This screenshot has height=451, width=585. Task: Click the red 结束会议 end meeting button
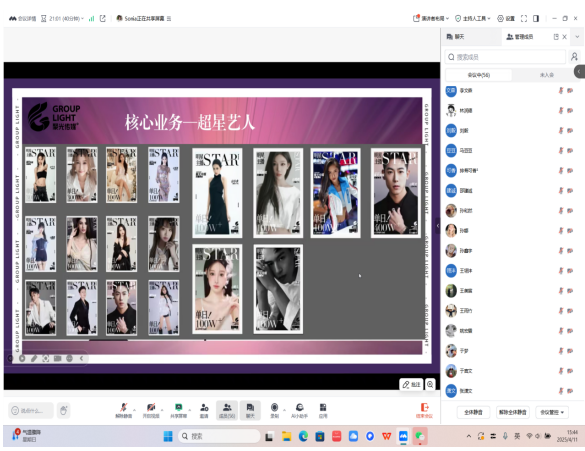click(424, 410)
